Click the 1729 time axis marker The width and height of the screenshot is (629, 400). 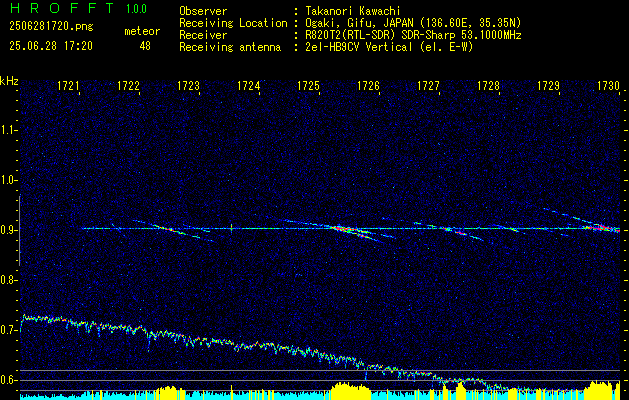pyautogui.click(x=548, y=85)
